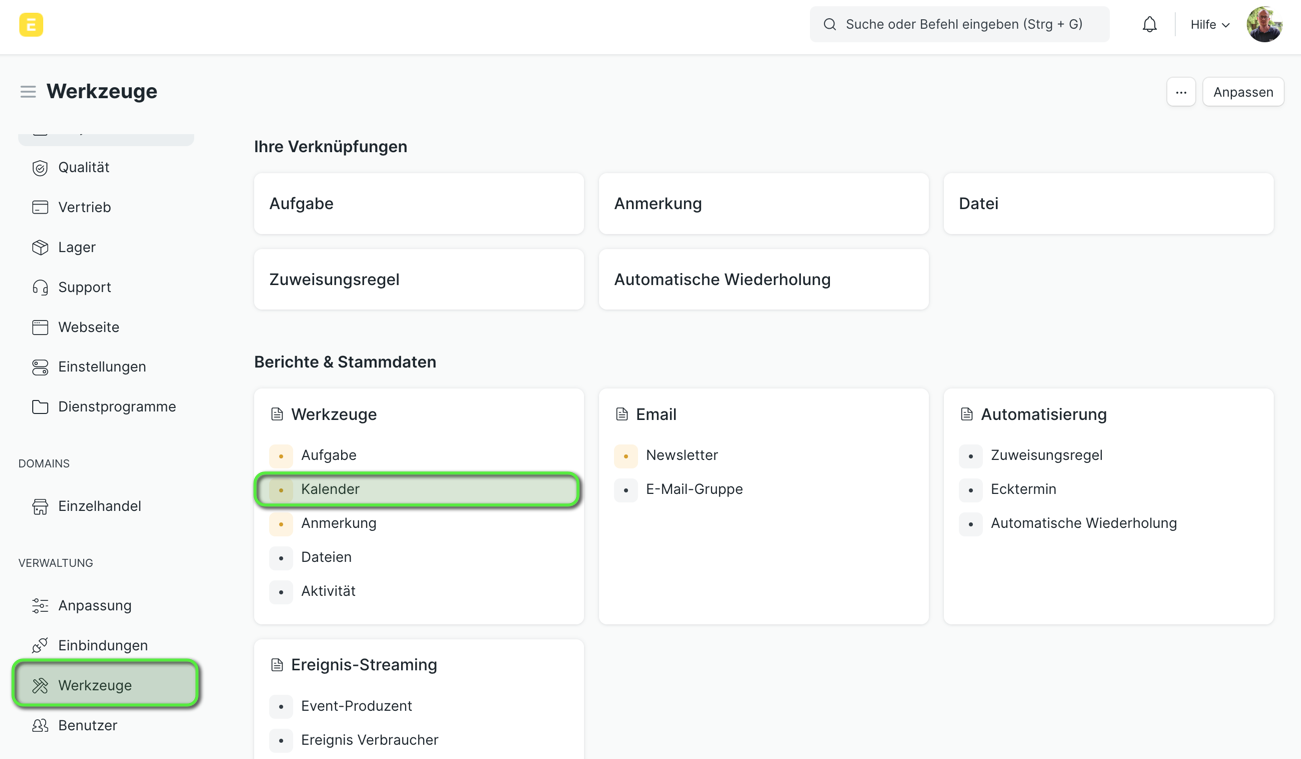Image resolution: width=1301 pixels, height=759 pixels.
Task: Click the Einbindungen plug icon
Action: tap(40, 646)
